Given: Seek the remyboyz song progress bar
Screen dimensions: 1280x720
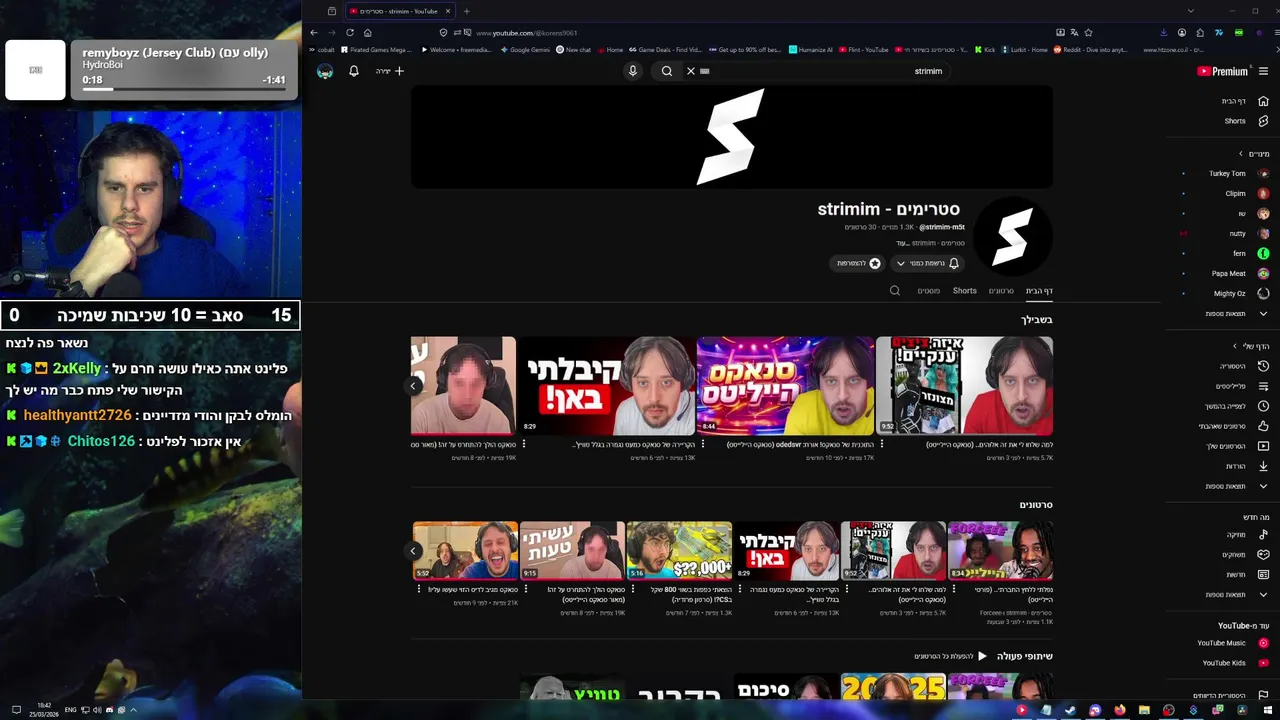Looking at the screenshot, I should [184, 89].
